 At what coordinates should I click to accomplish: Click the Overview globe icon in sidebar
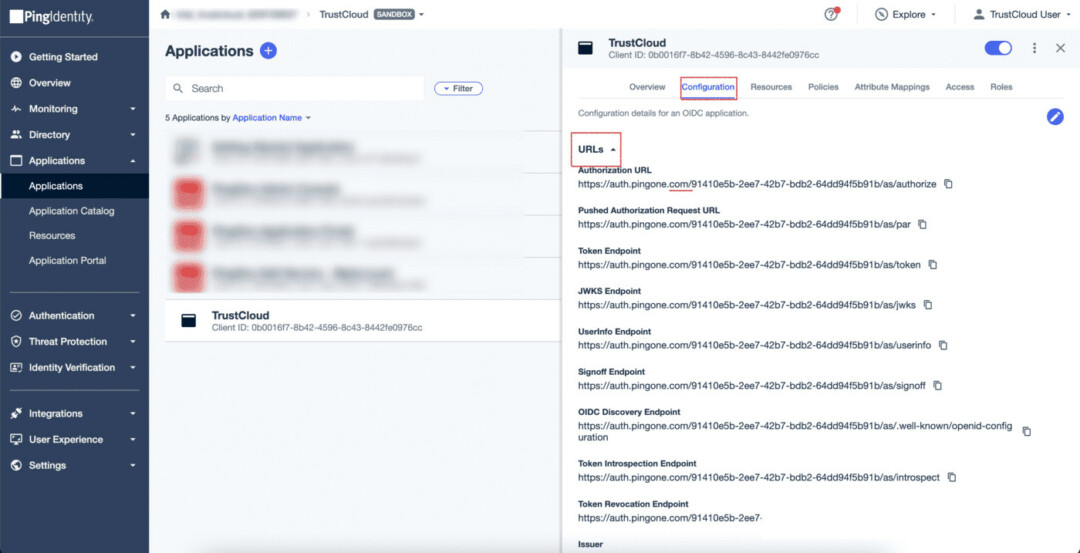[17, 83]
